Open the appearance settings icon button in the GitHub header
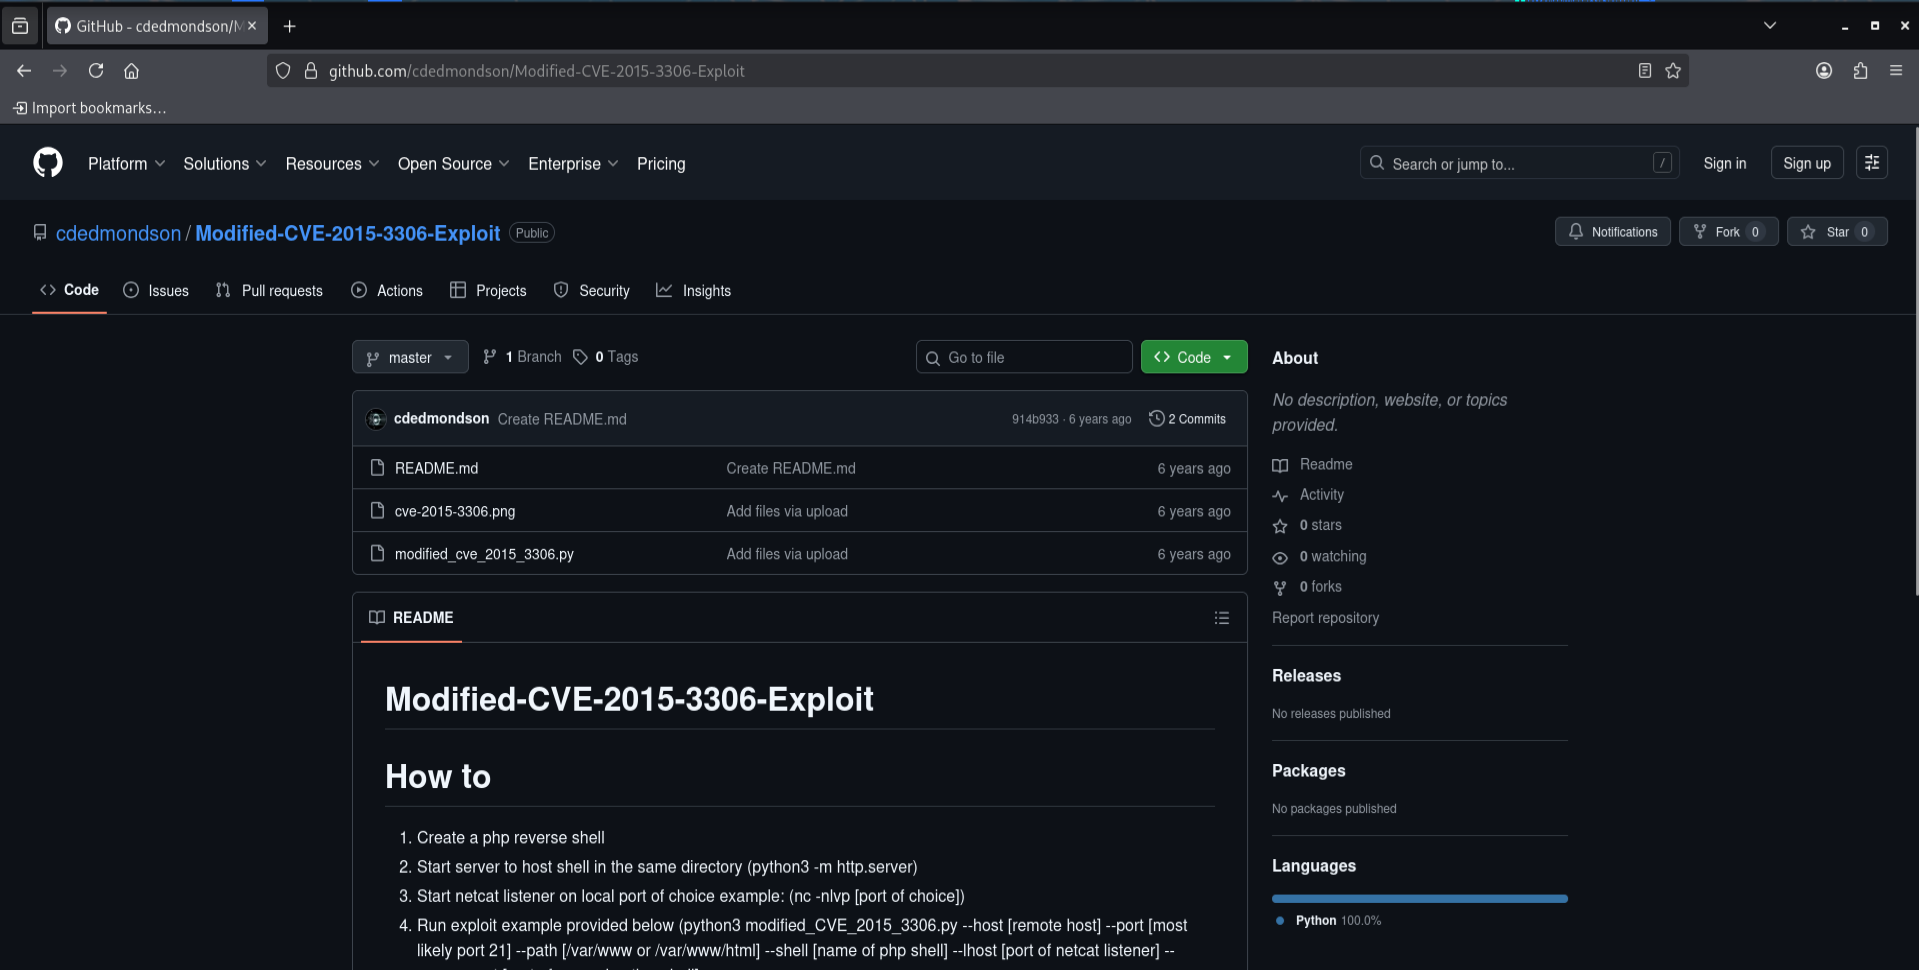 tap(1872, 163)
